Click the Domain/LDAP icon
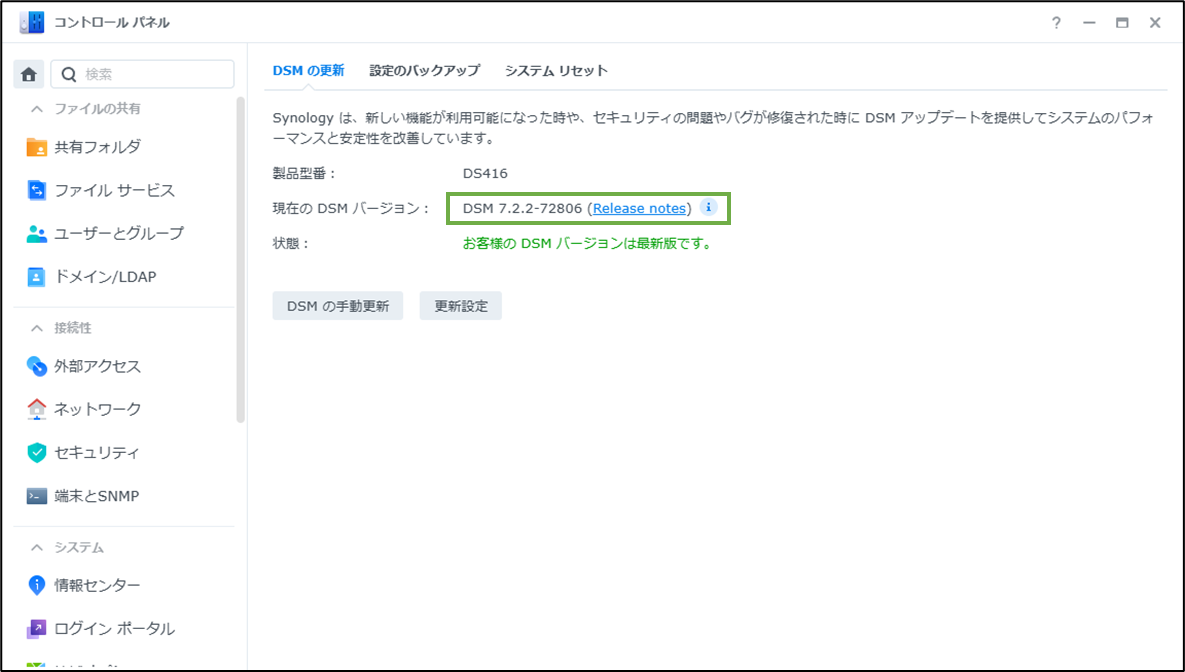 click(36, 277)
